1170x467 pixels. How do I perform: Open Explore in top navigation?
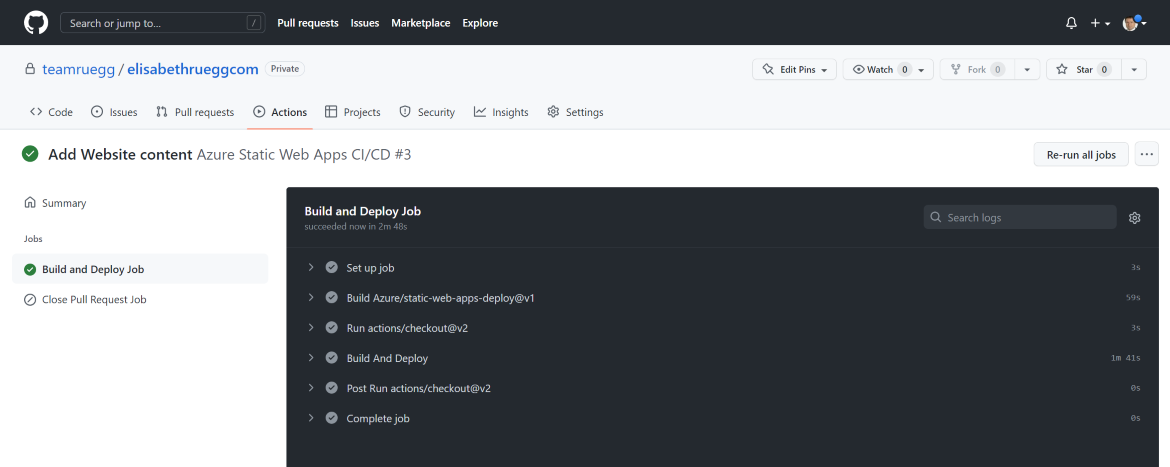coord(480,23)
